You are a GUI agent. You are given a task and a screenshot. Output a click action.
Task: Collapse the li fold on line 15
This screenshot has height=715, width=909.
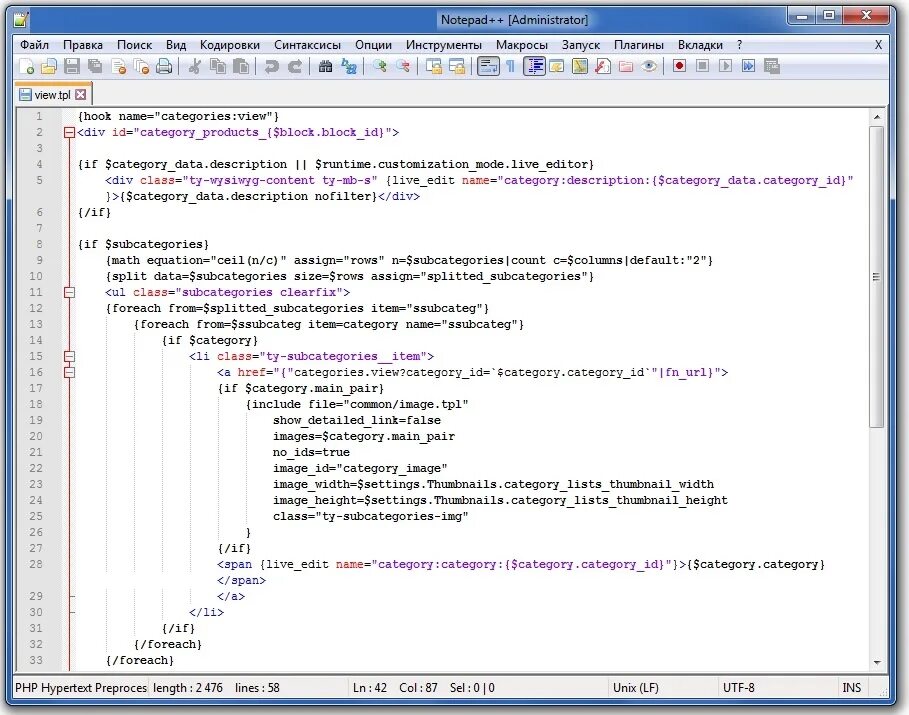coord(69,356)
